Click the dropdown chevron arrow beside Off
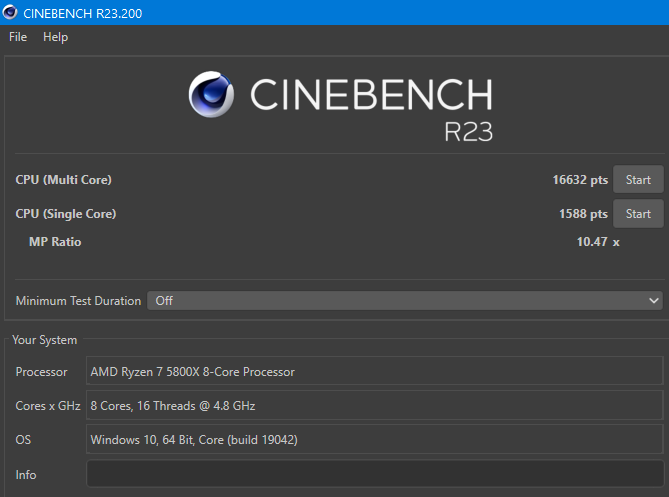Viewport: 669px width, 497px height. tap(654, 301)
